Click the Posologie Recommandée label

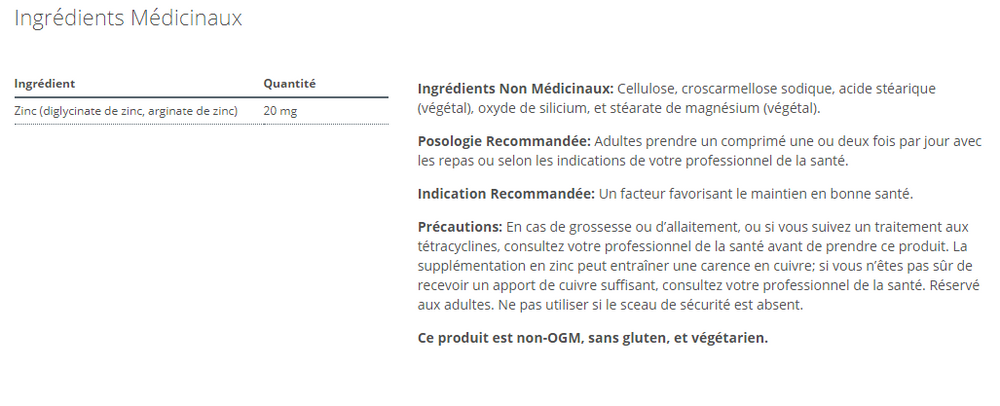pos(503,141)
